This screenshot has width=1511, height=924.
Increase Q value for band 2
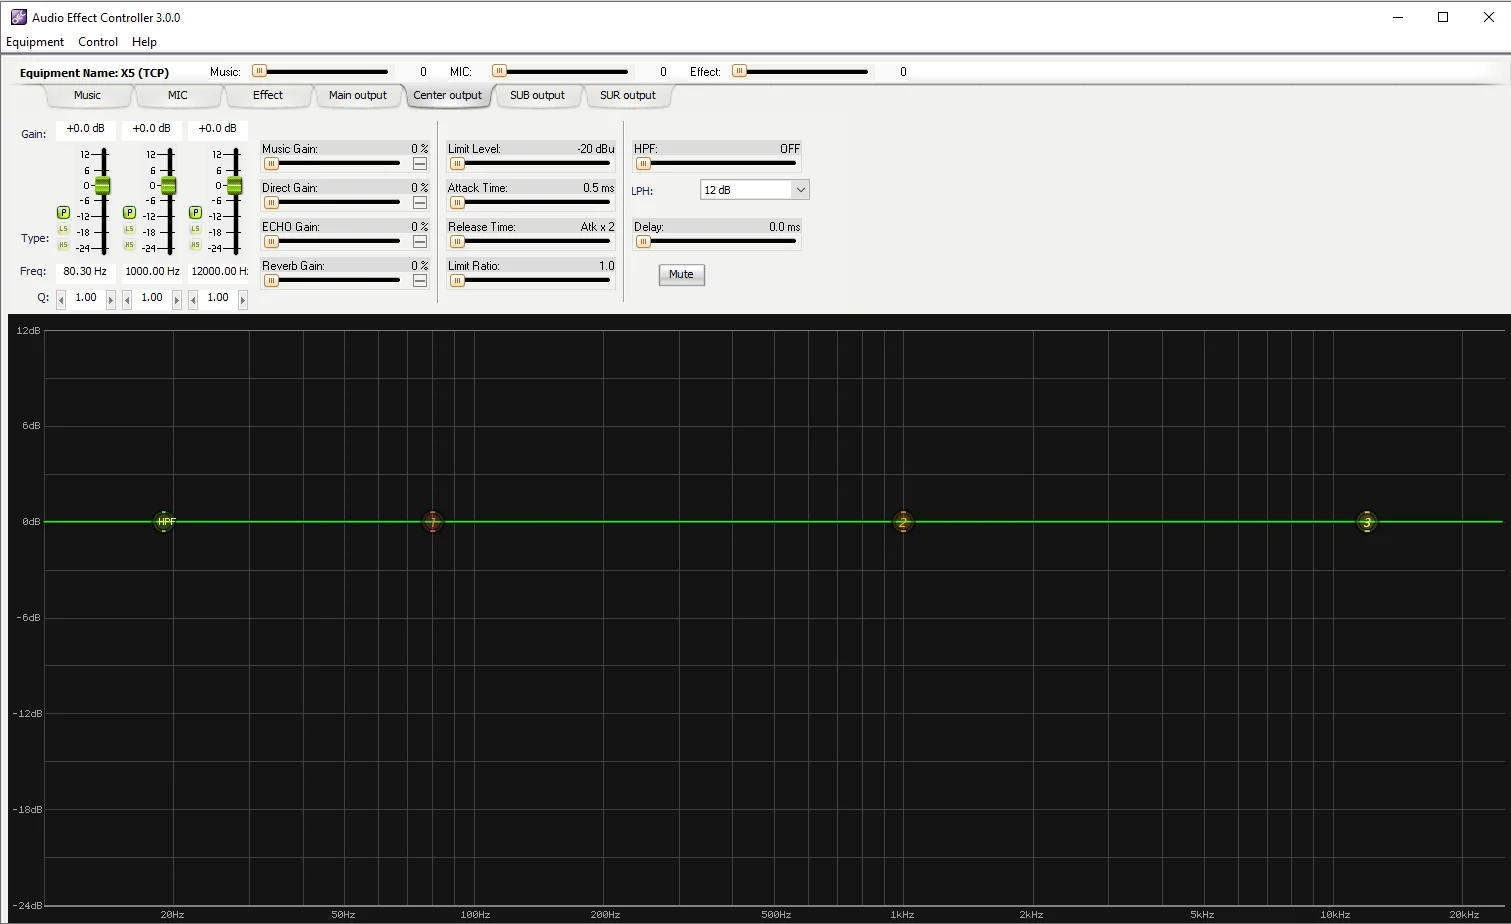click(x=177, y=299)
